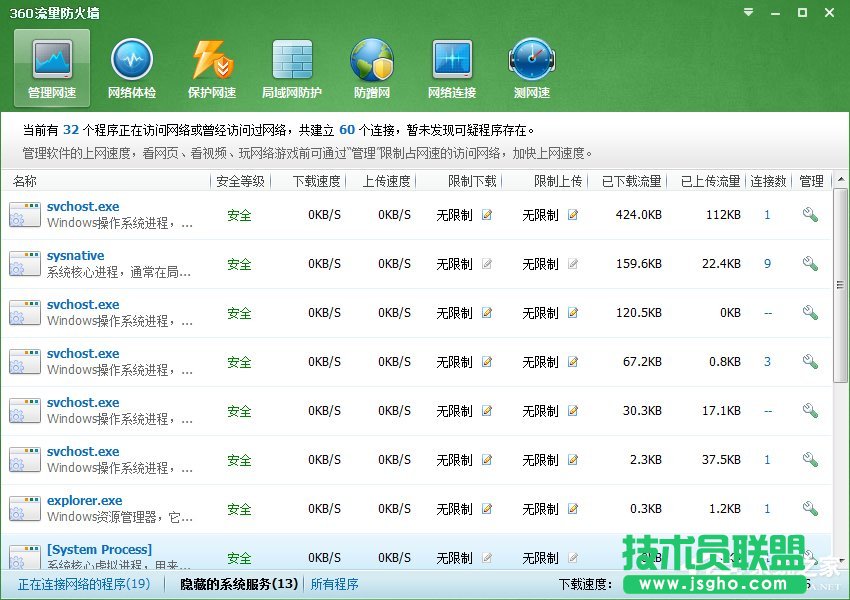Click the 管理 column header
This screenshot has height=600, width=850.
(x=812, y=181)
